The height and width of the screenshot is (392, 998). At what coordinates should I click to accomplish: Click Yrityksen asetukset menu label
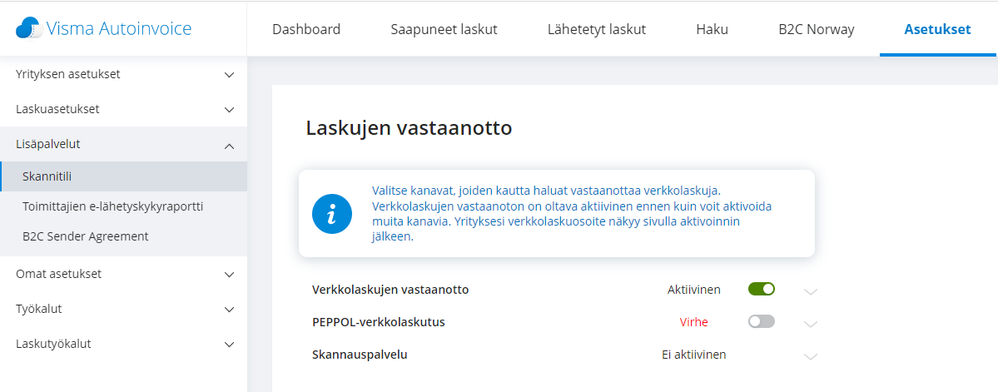pos(68,74)
